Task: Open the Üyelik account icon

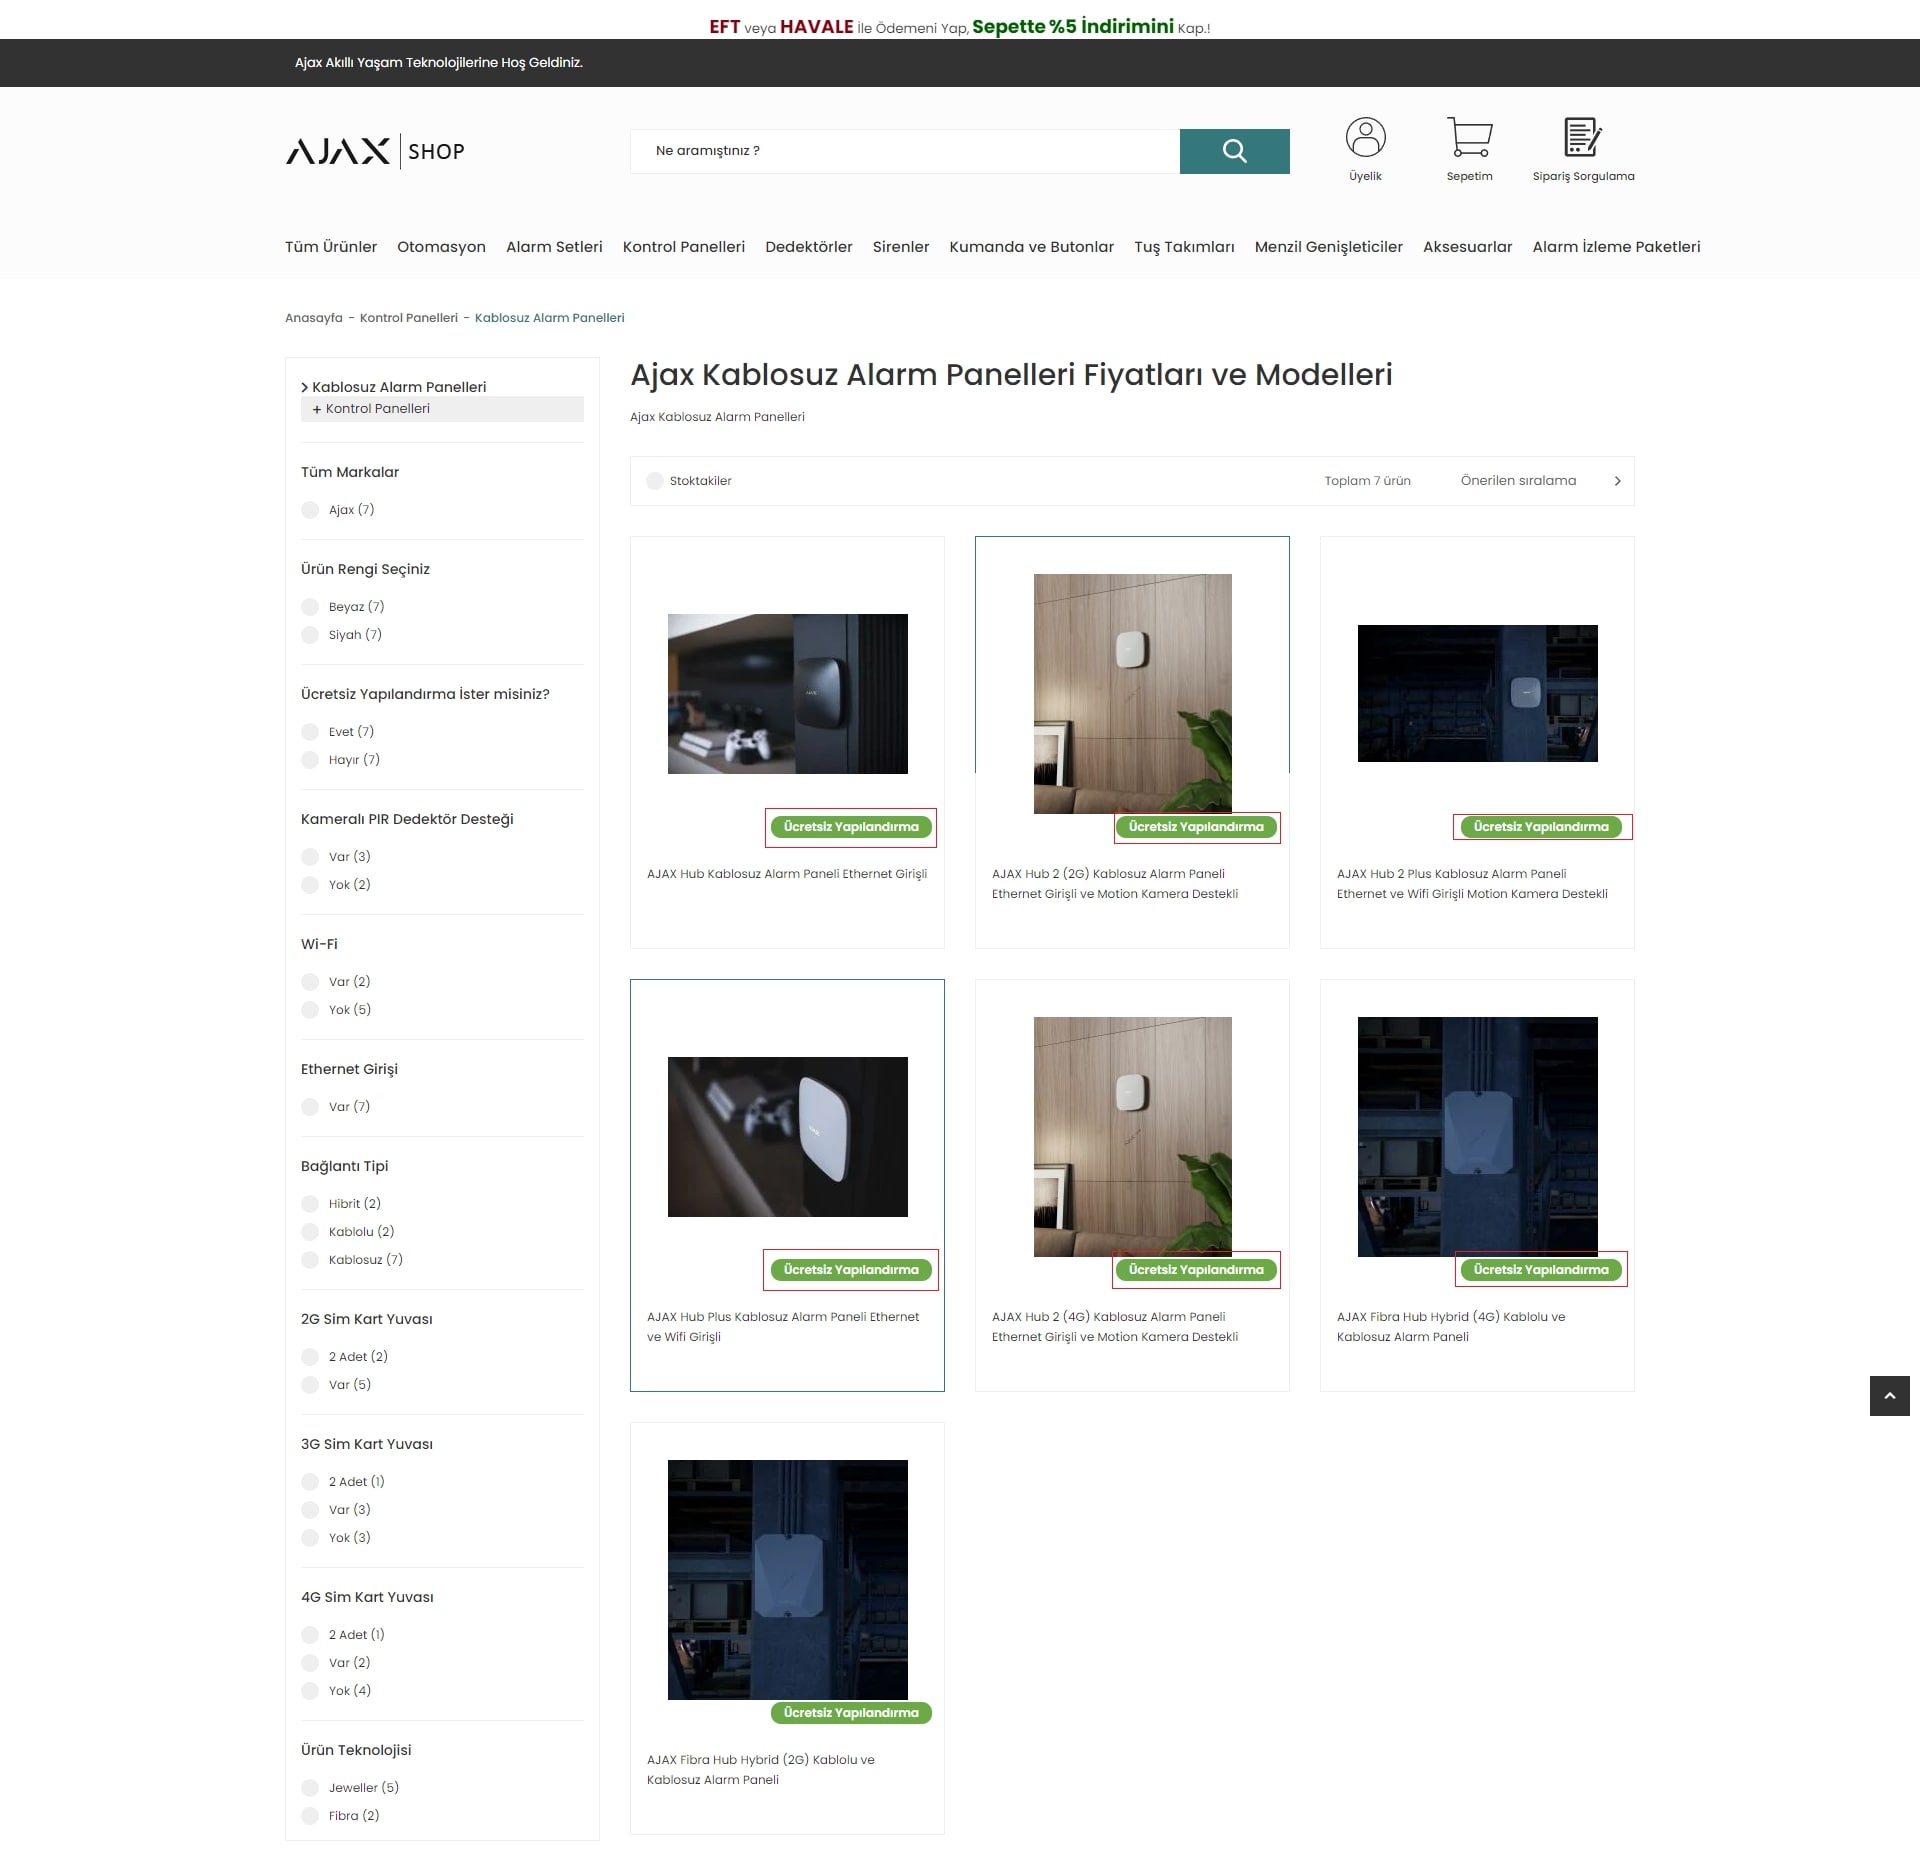Action: click(1365, 138)
